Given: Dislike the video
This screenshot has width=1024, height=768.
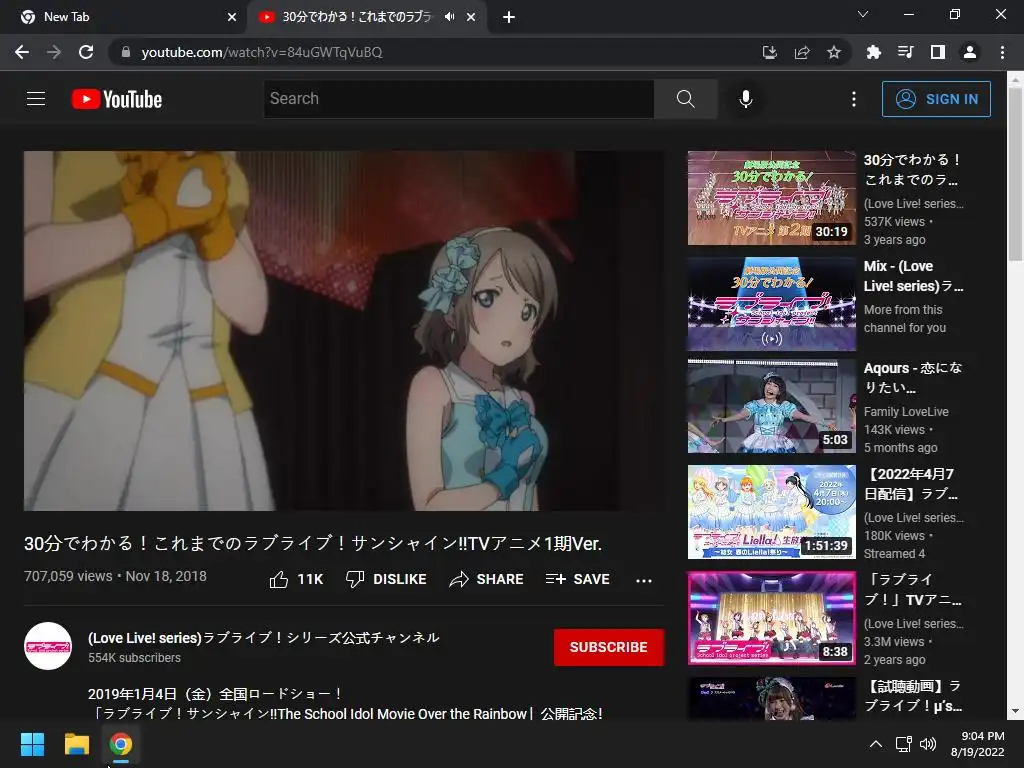Looking at the screenshot, I should click(x=386, y=579).
